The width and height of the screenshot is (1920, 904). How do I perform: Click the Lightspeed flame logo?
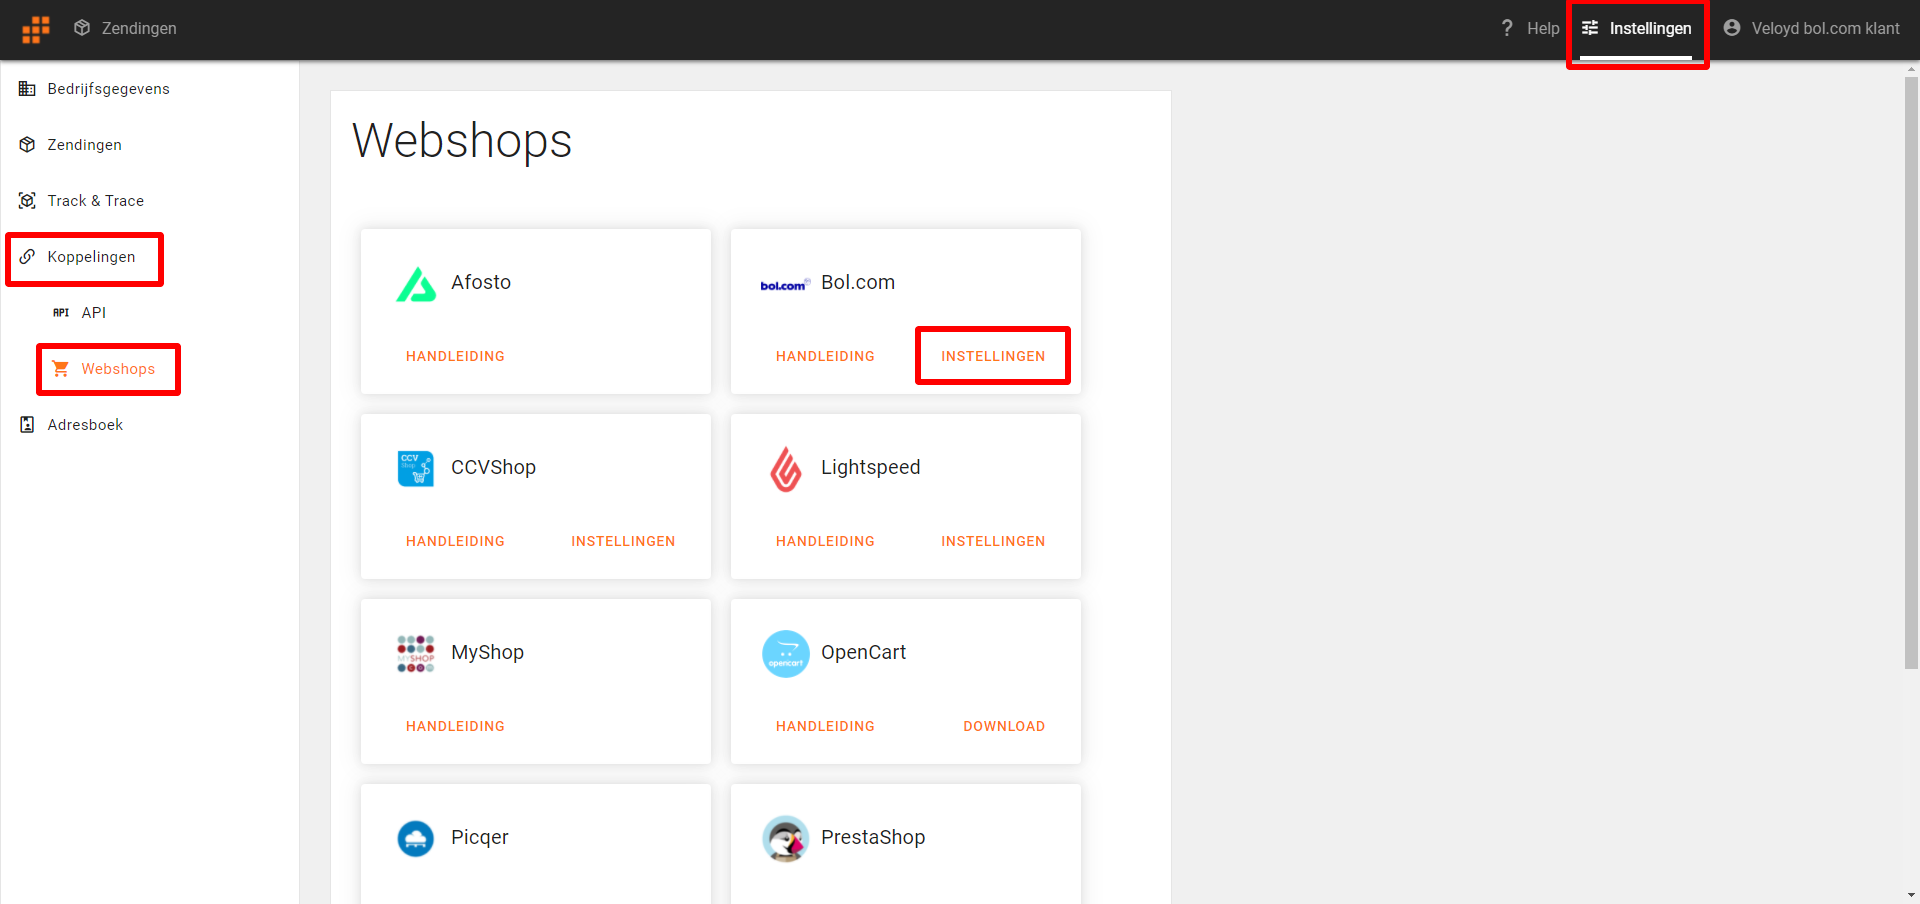tap(786, 469)
